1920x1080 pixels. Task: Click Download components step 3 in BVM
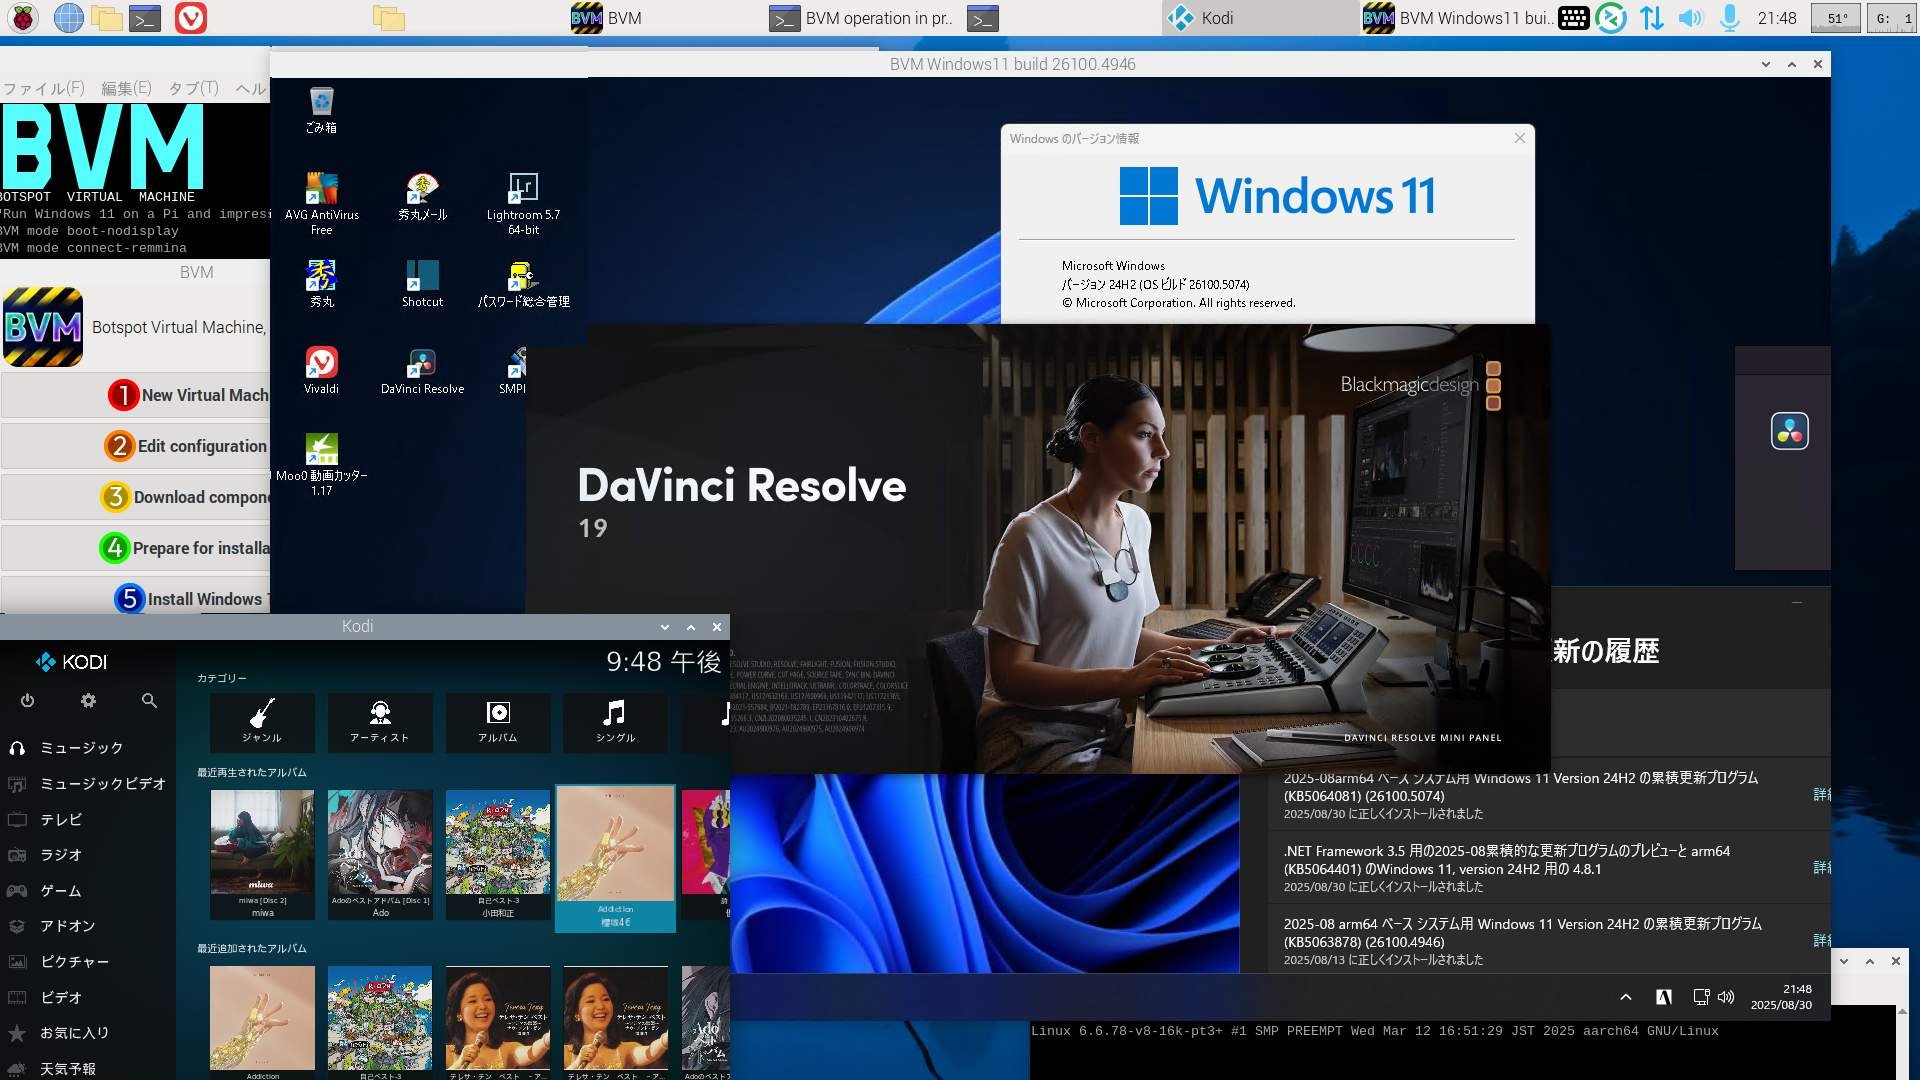coord(136,497)
